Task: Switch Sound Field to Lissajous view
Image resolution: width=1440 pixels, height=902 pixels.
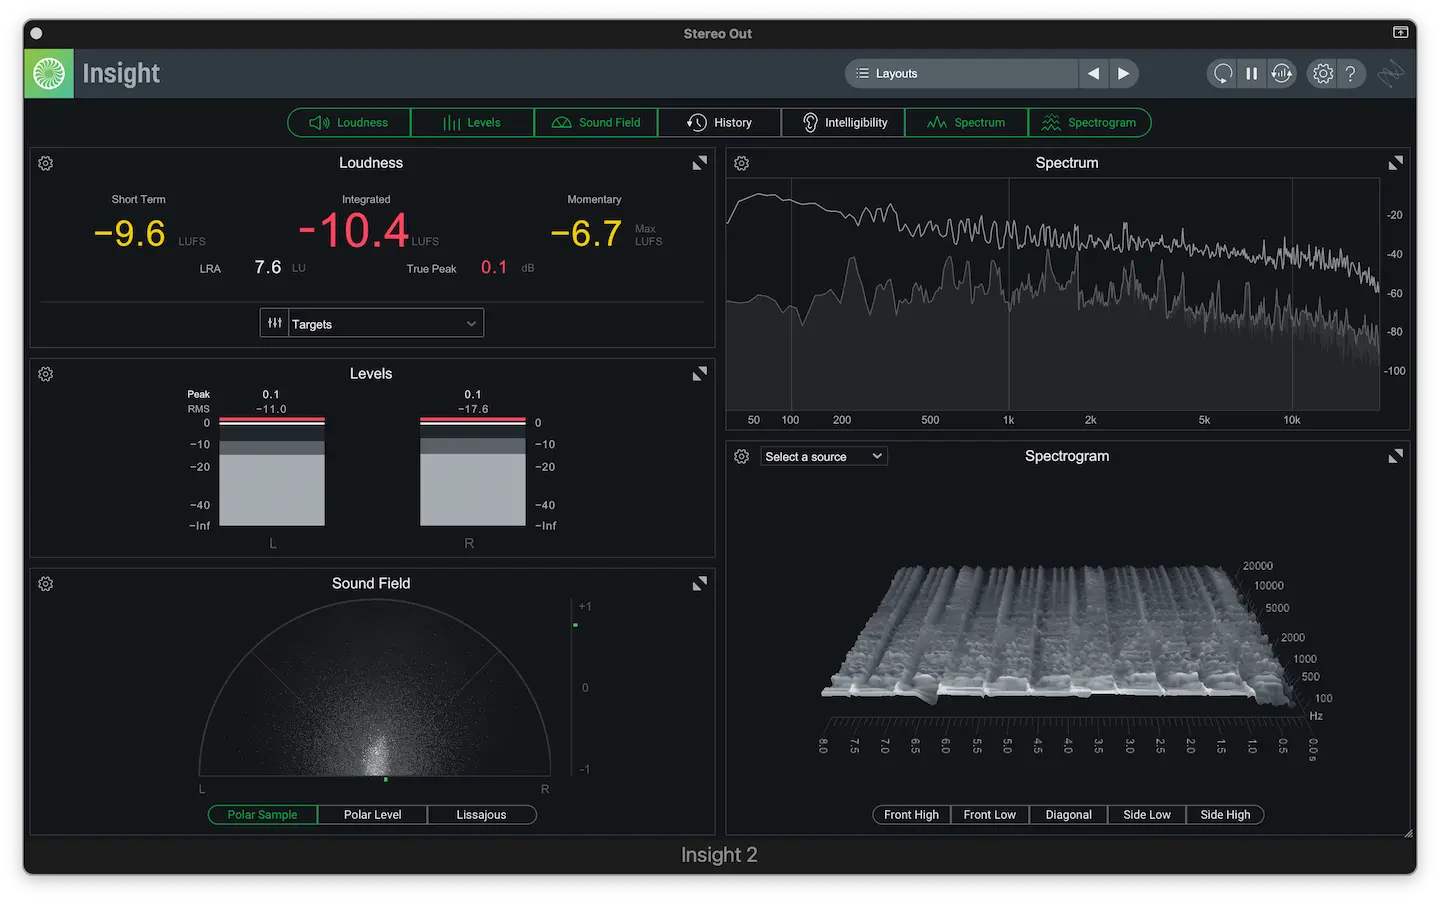Action: point(481,815)
